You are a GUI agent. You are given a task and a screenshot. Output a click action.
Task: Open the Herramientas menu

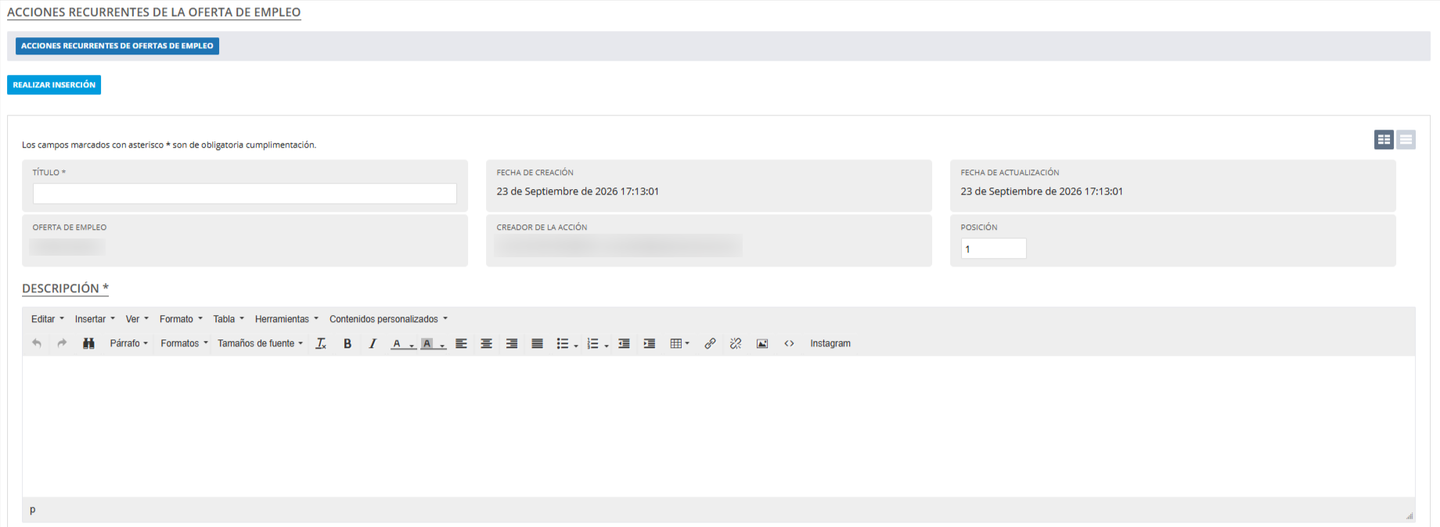coord(287,319)
